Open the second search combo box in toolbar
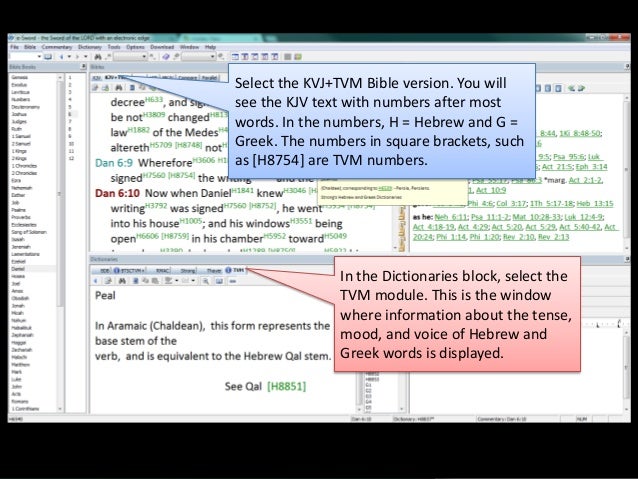Image resolution: width=638 pixels, height=479 pixels. [199, 57]
